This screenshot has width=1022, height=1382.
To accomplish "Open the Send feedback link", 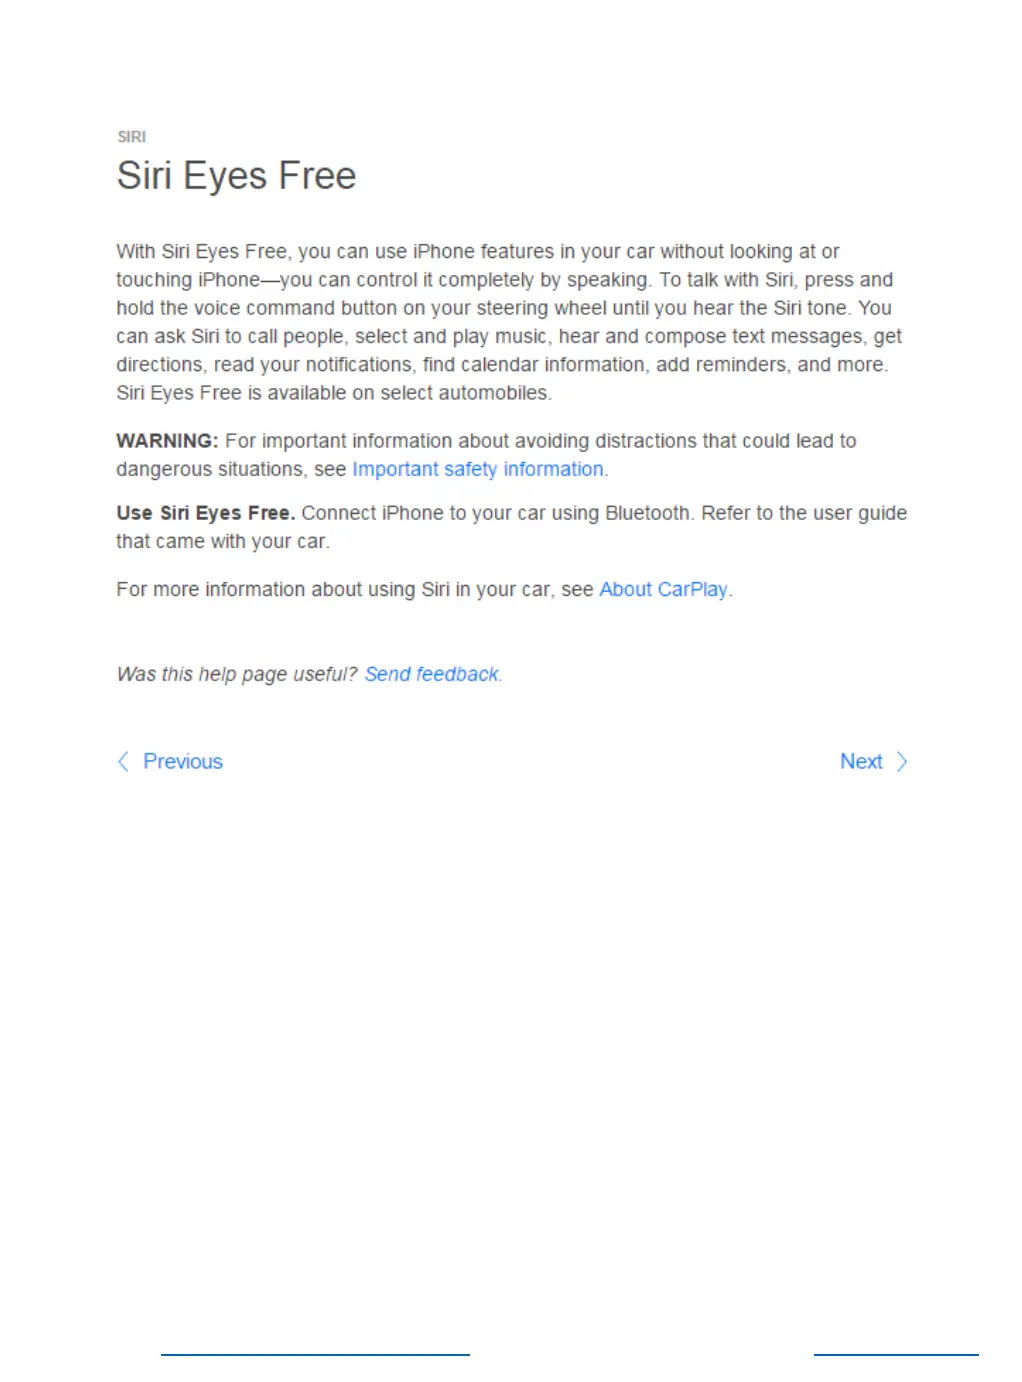I will point(431,674).
